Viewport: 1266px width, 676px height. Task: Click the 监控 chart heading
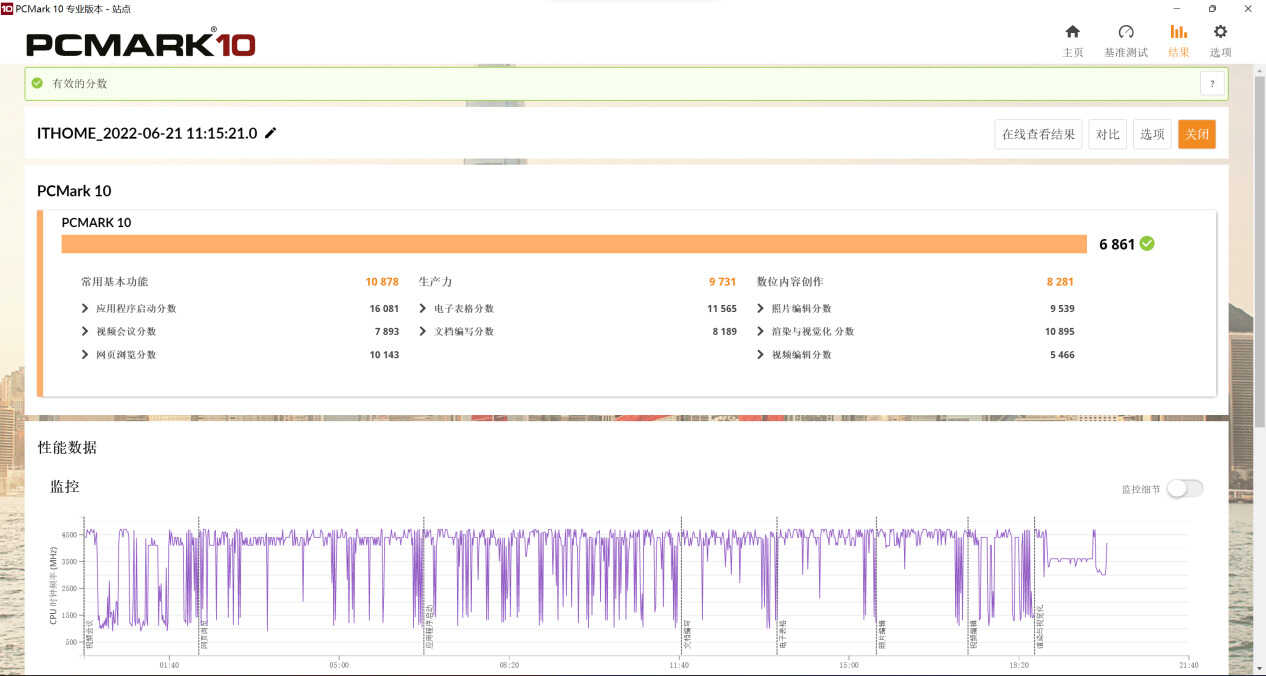point(65,487)
